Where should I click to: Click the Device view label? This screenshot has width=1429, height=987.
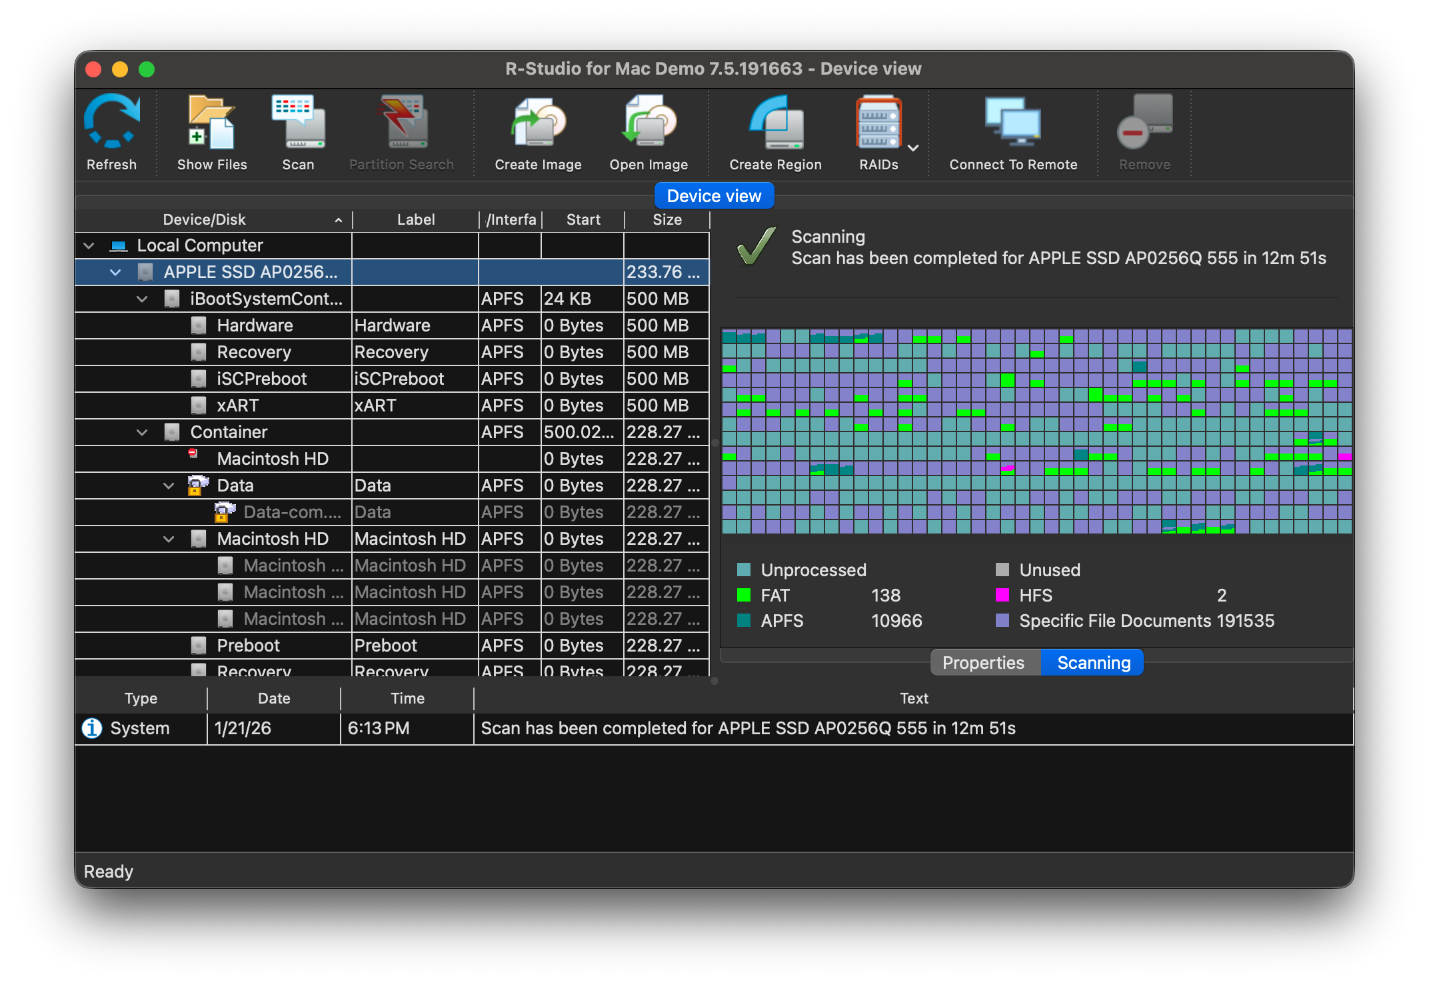click(x=713, y=195)
